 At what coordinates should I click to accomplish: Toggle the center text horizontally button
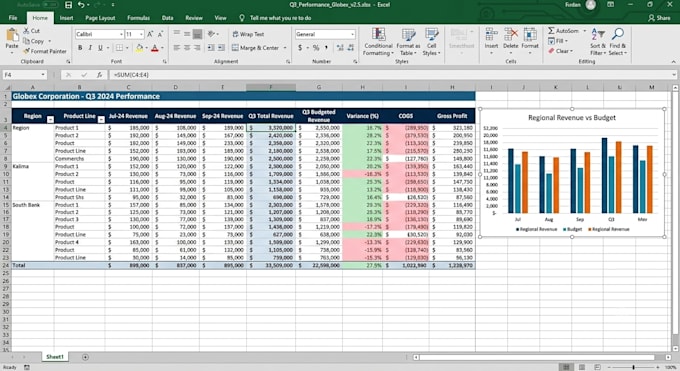187,48
